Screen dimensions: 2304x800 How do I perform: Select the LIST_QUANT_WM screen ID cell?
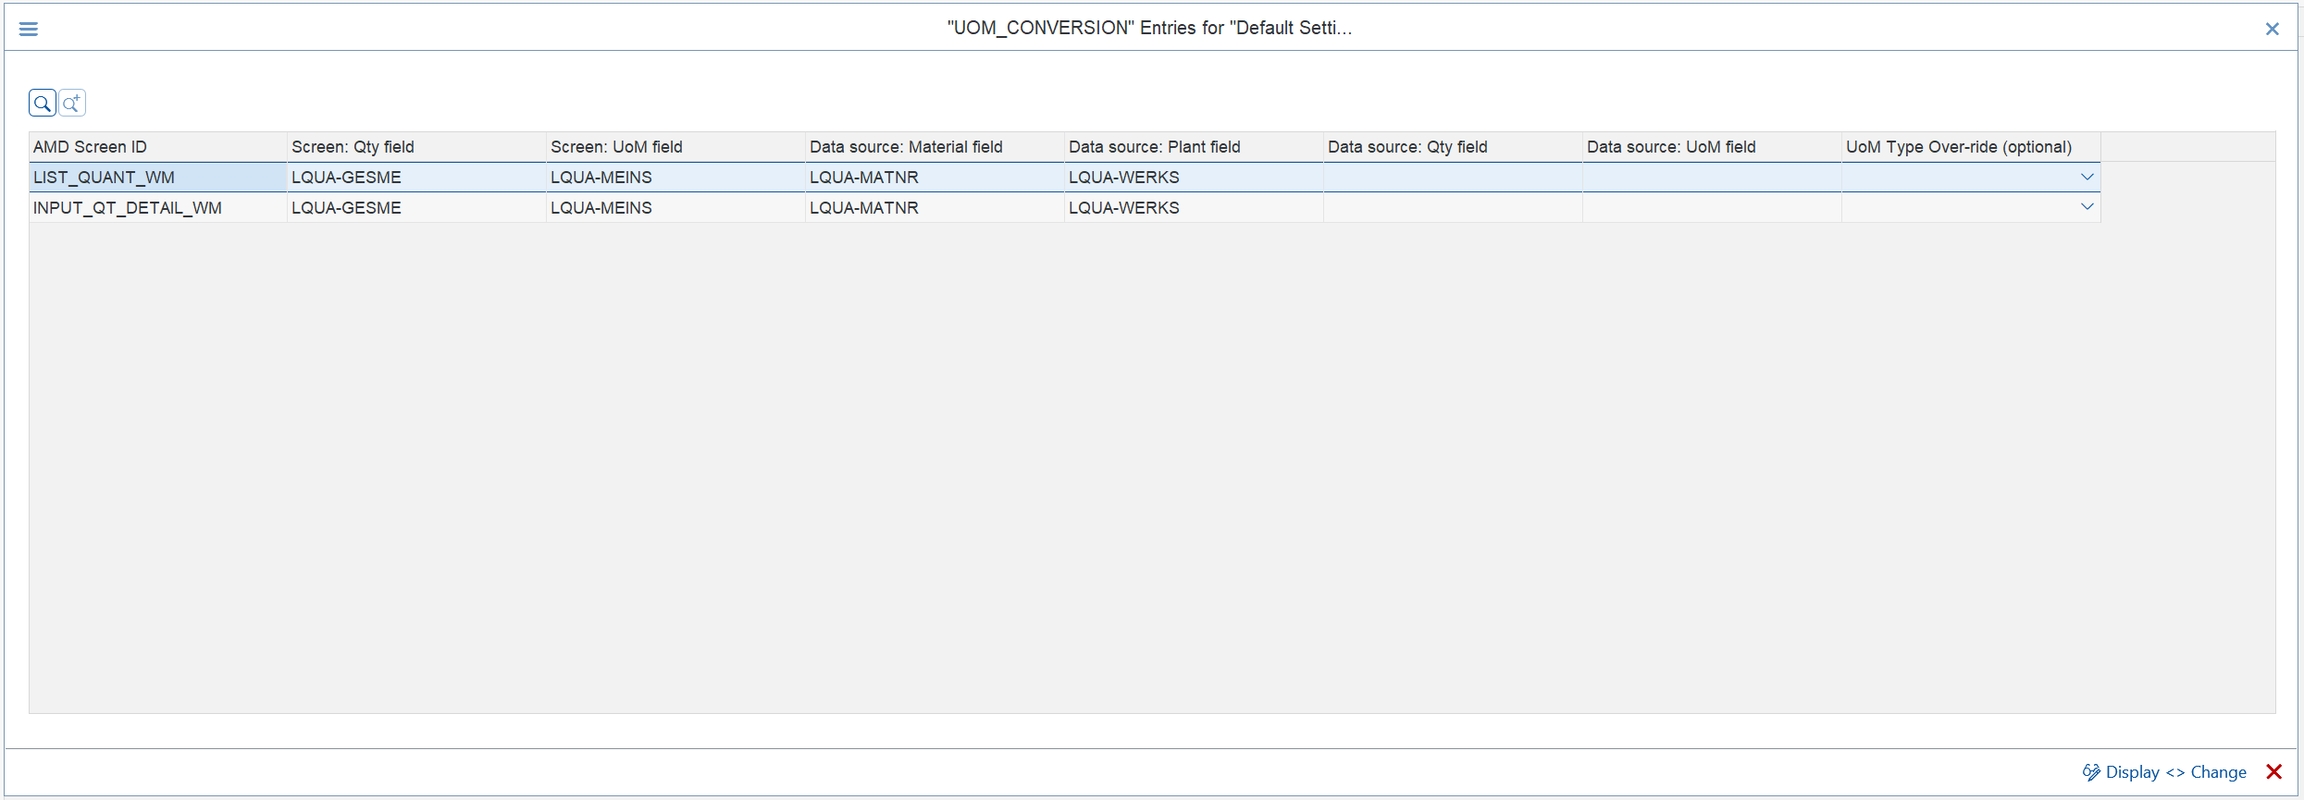(157, 178)
